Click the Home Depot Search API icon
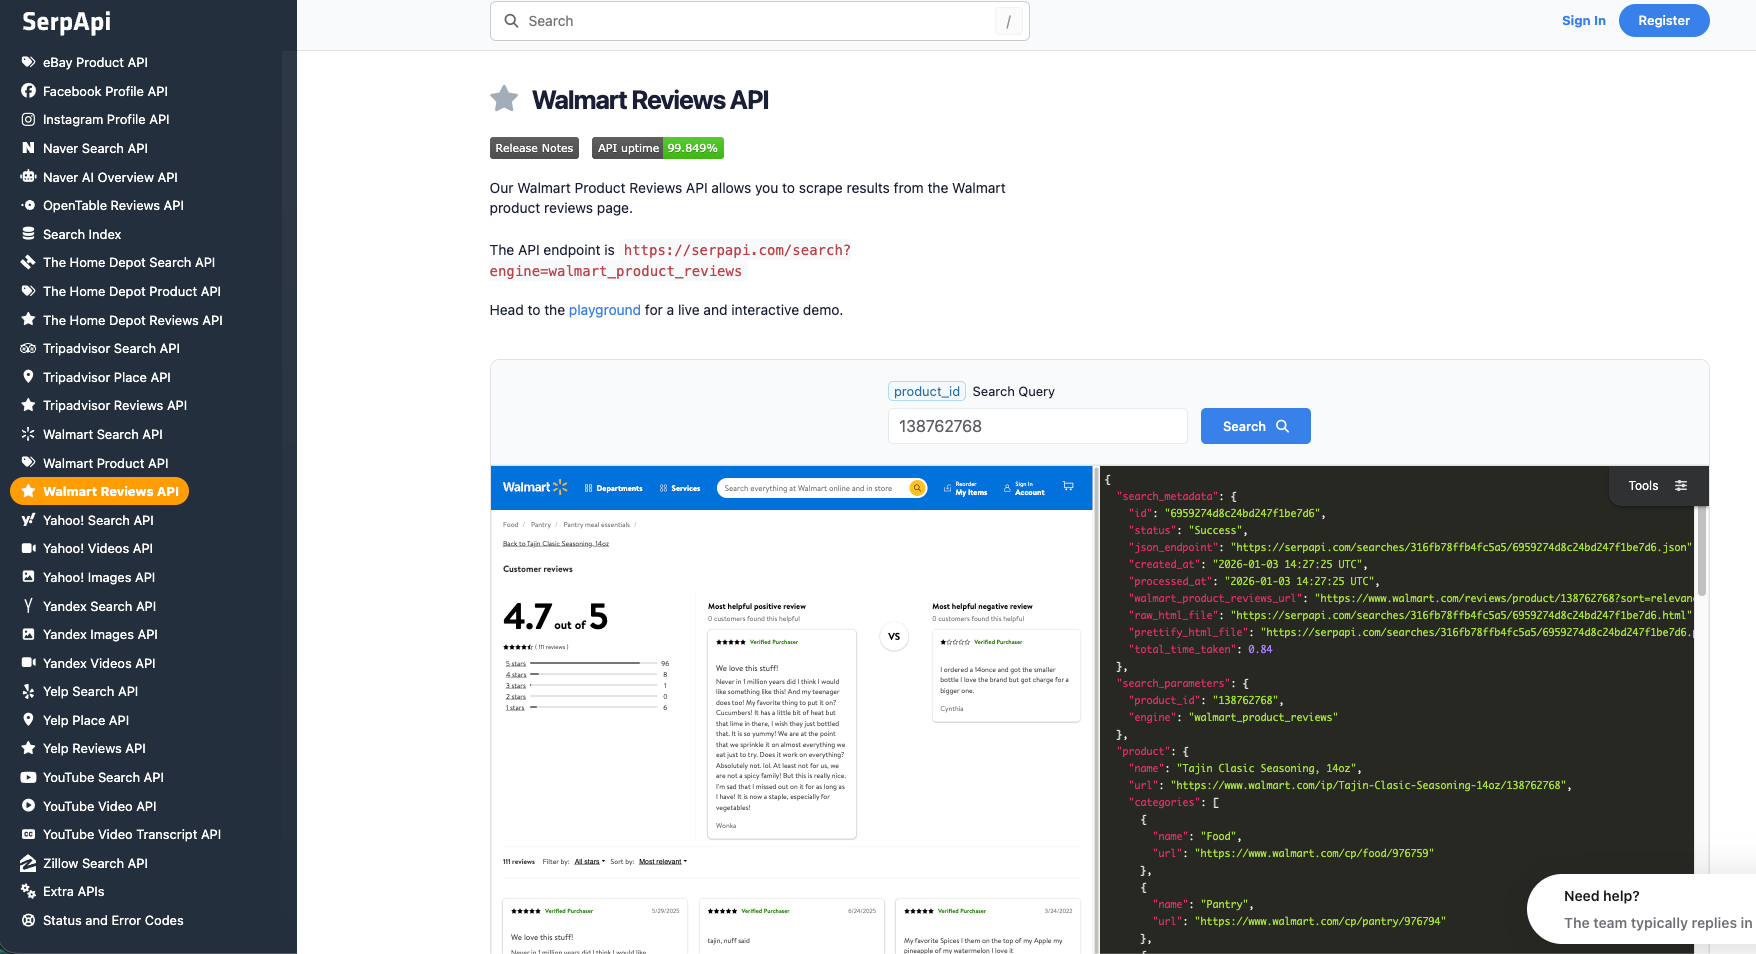Viewport: 1756px width, 954px height. [x=28, y=262]
